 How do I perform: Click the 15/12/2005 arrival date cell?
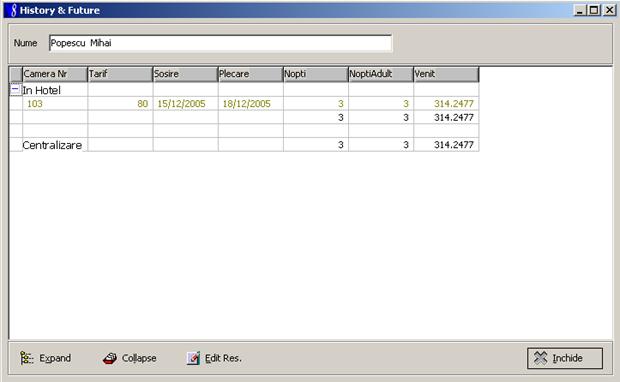click(185, 104)
